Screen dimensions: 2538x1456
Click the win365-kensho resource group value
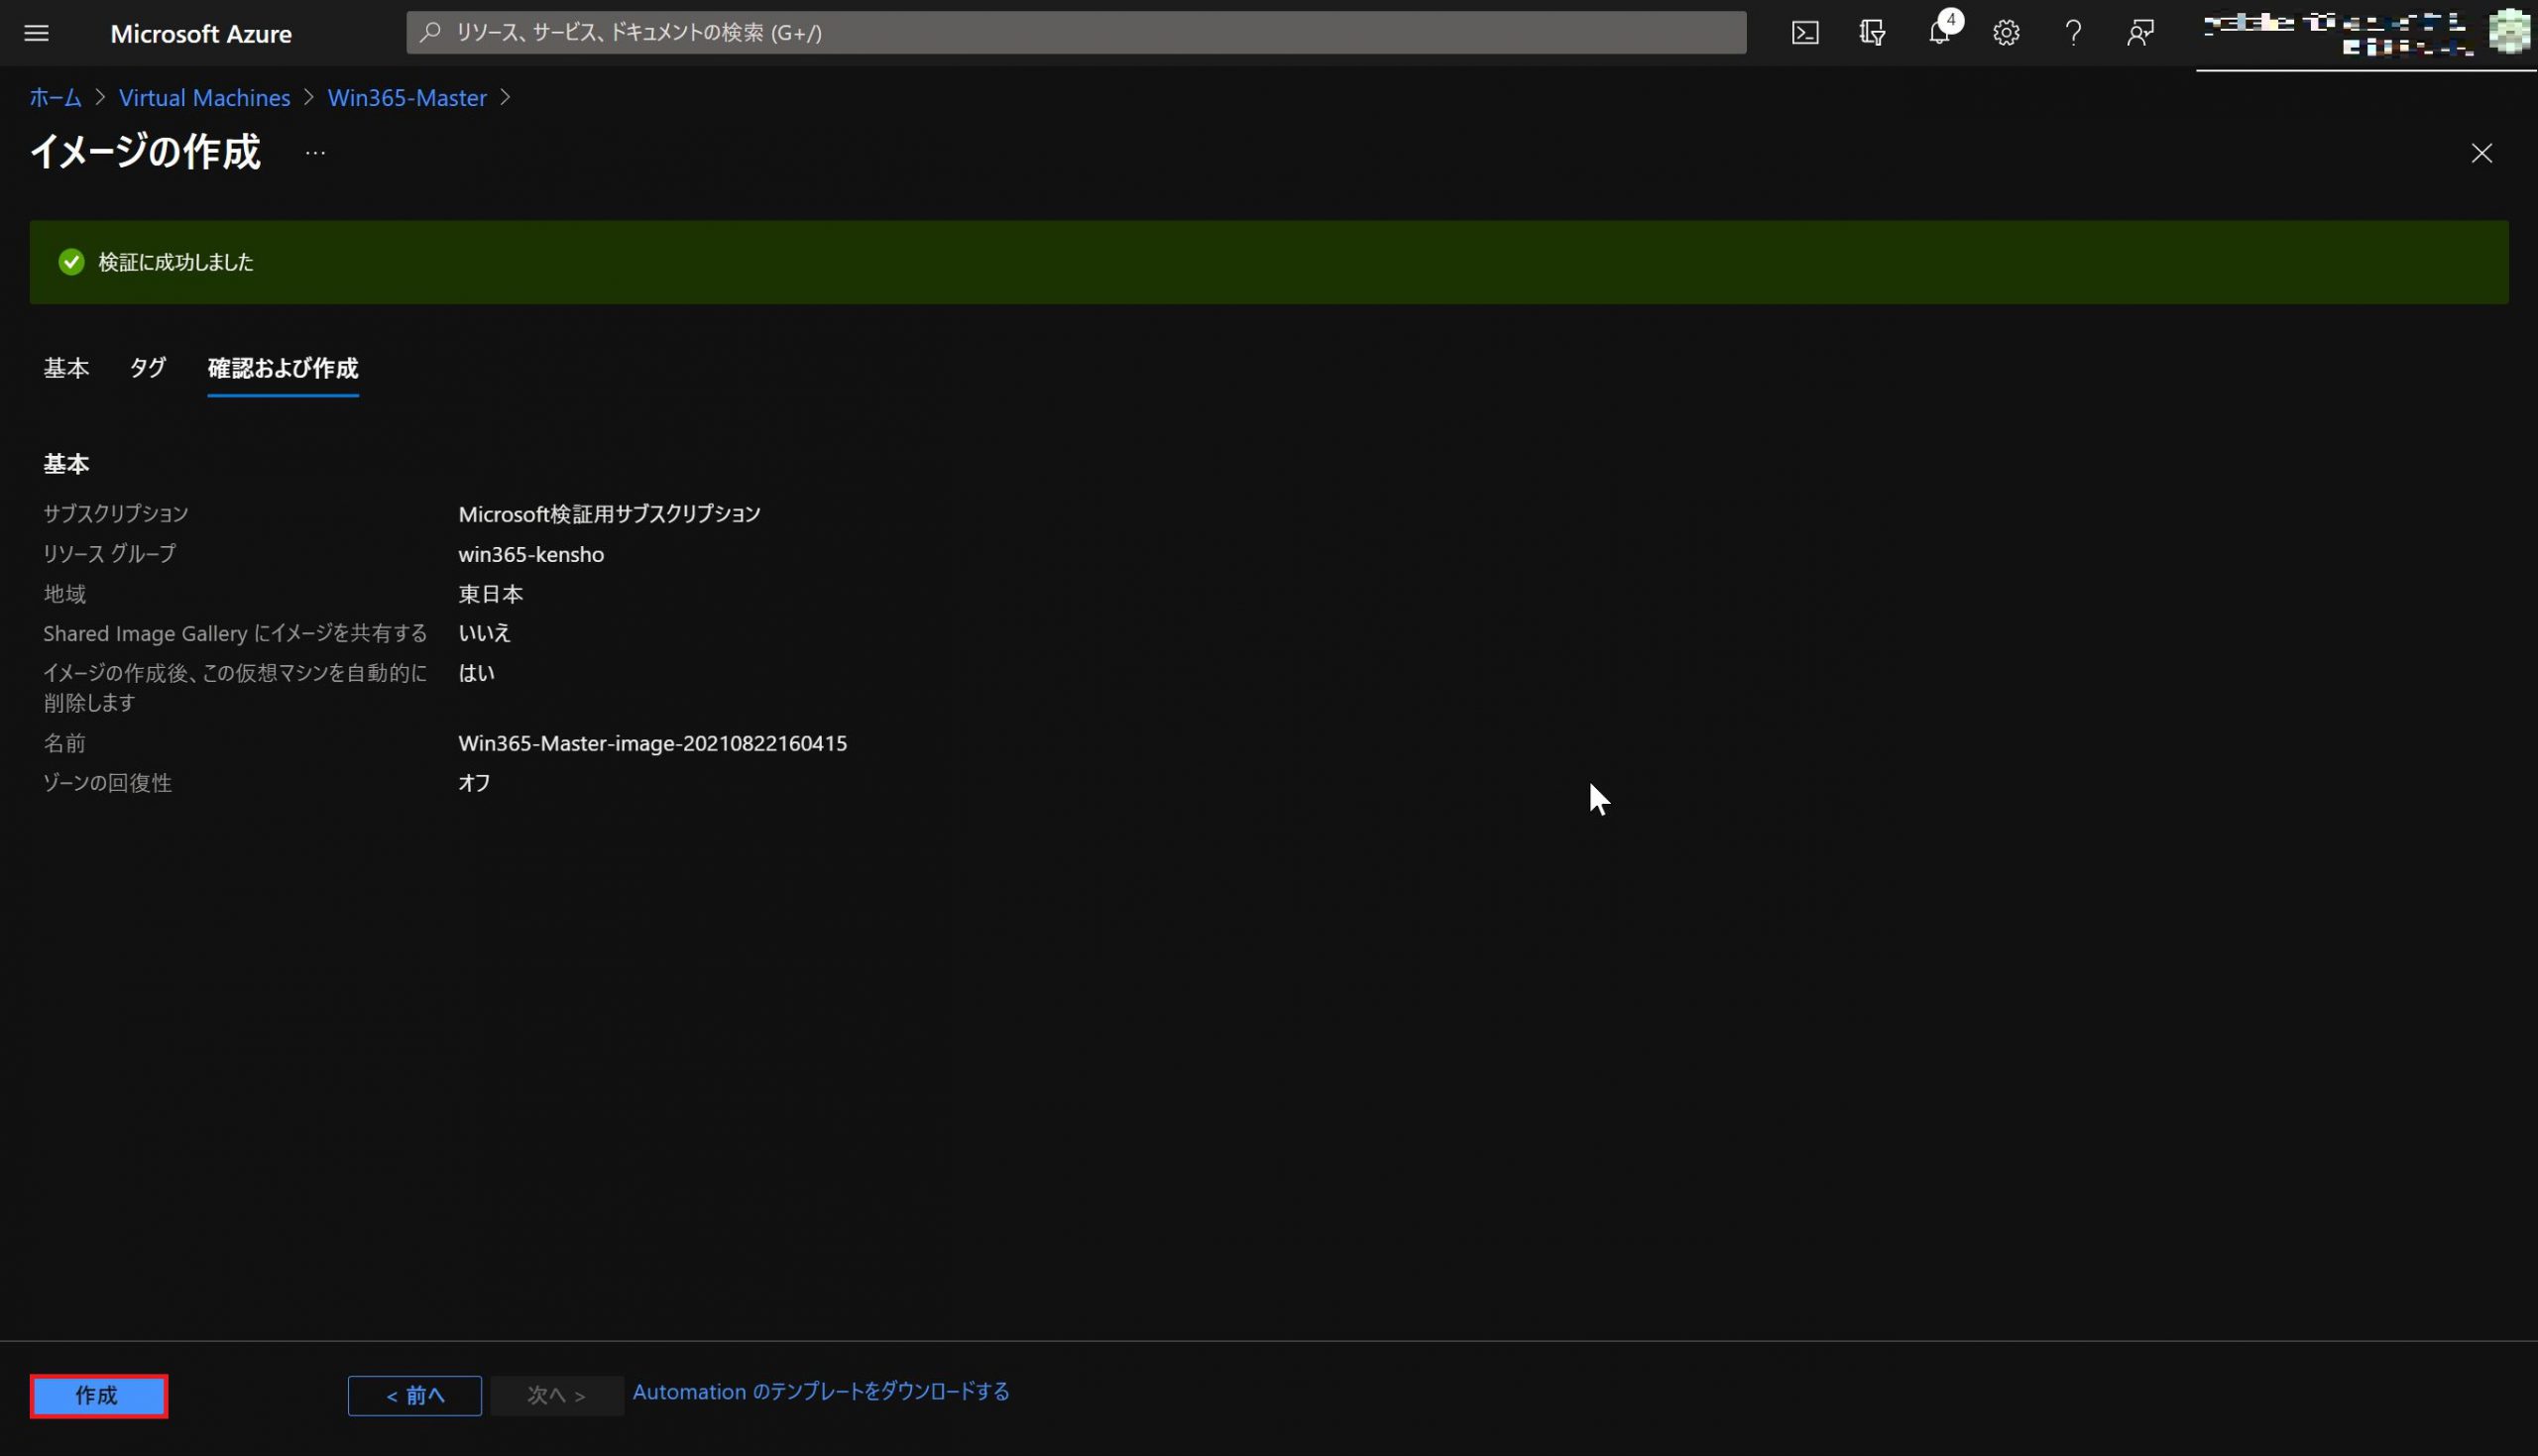pos(531,554)
